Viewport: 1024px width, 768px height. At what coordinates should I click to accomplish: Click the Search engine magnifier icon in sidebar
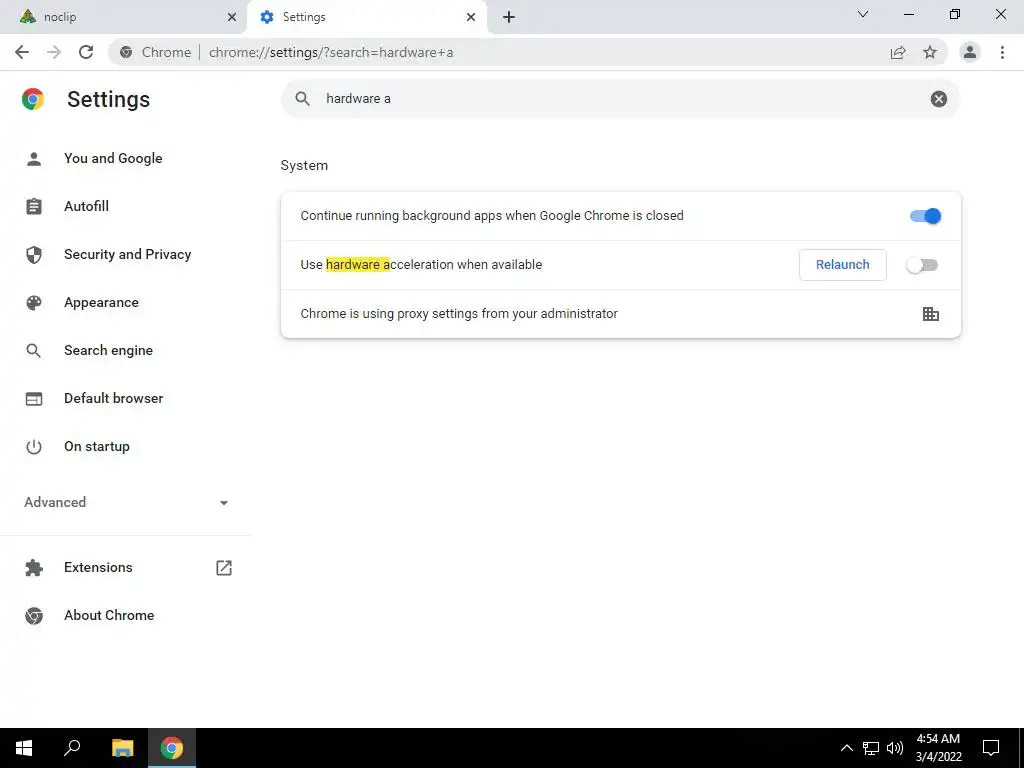(x=34, y=351)
